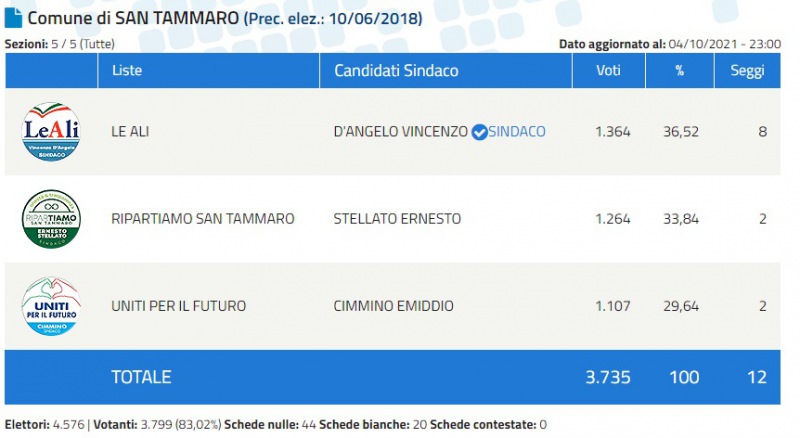Click the Uniti per il Futuro logo

pos(51,305)
